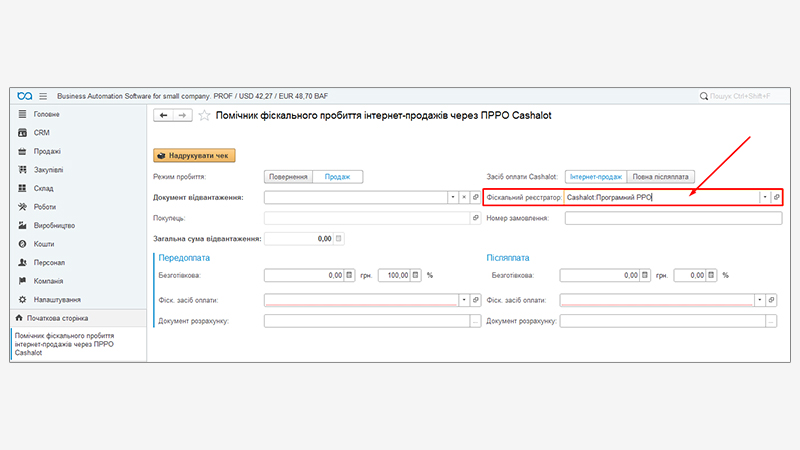Clear the Документ відвантаження field with X
800x450 pixels.
point(463,198)
